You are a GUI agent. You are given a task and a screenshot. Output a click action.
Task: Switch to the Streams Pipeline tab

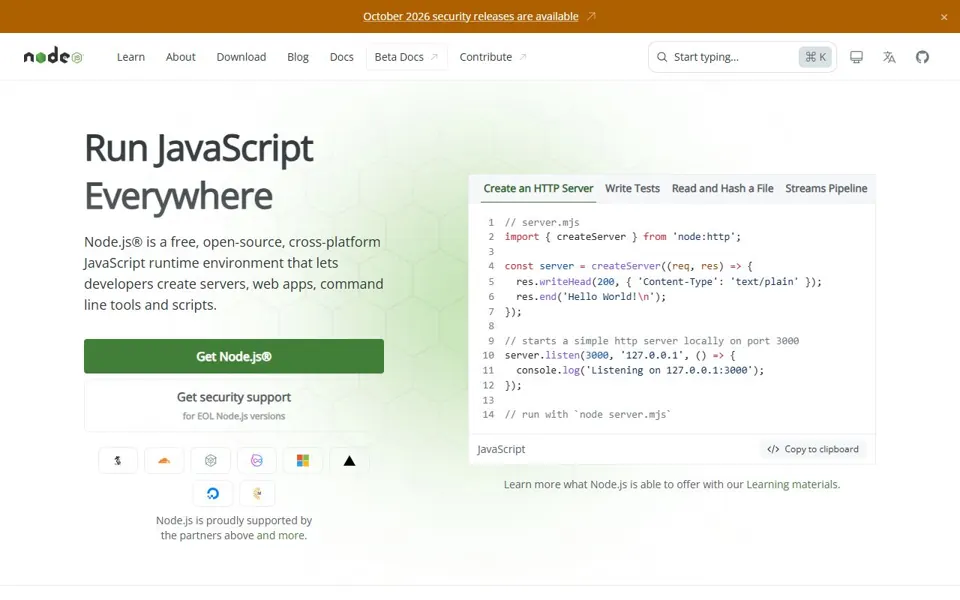(x=826, y=189)
